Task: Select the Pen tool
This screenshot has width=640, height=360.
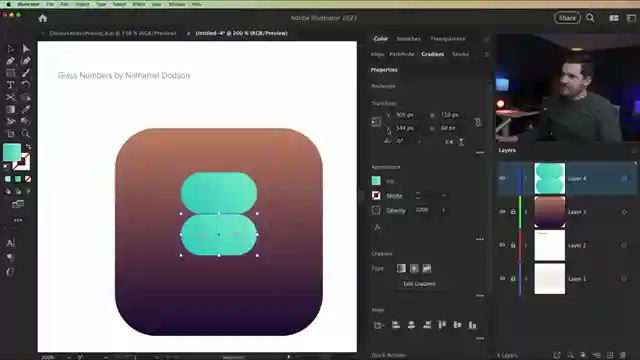Action: pyautogui.click(x=10, y=61)
